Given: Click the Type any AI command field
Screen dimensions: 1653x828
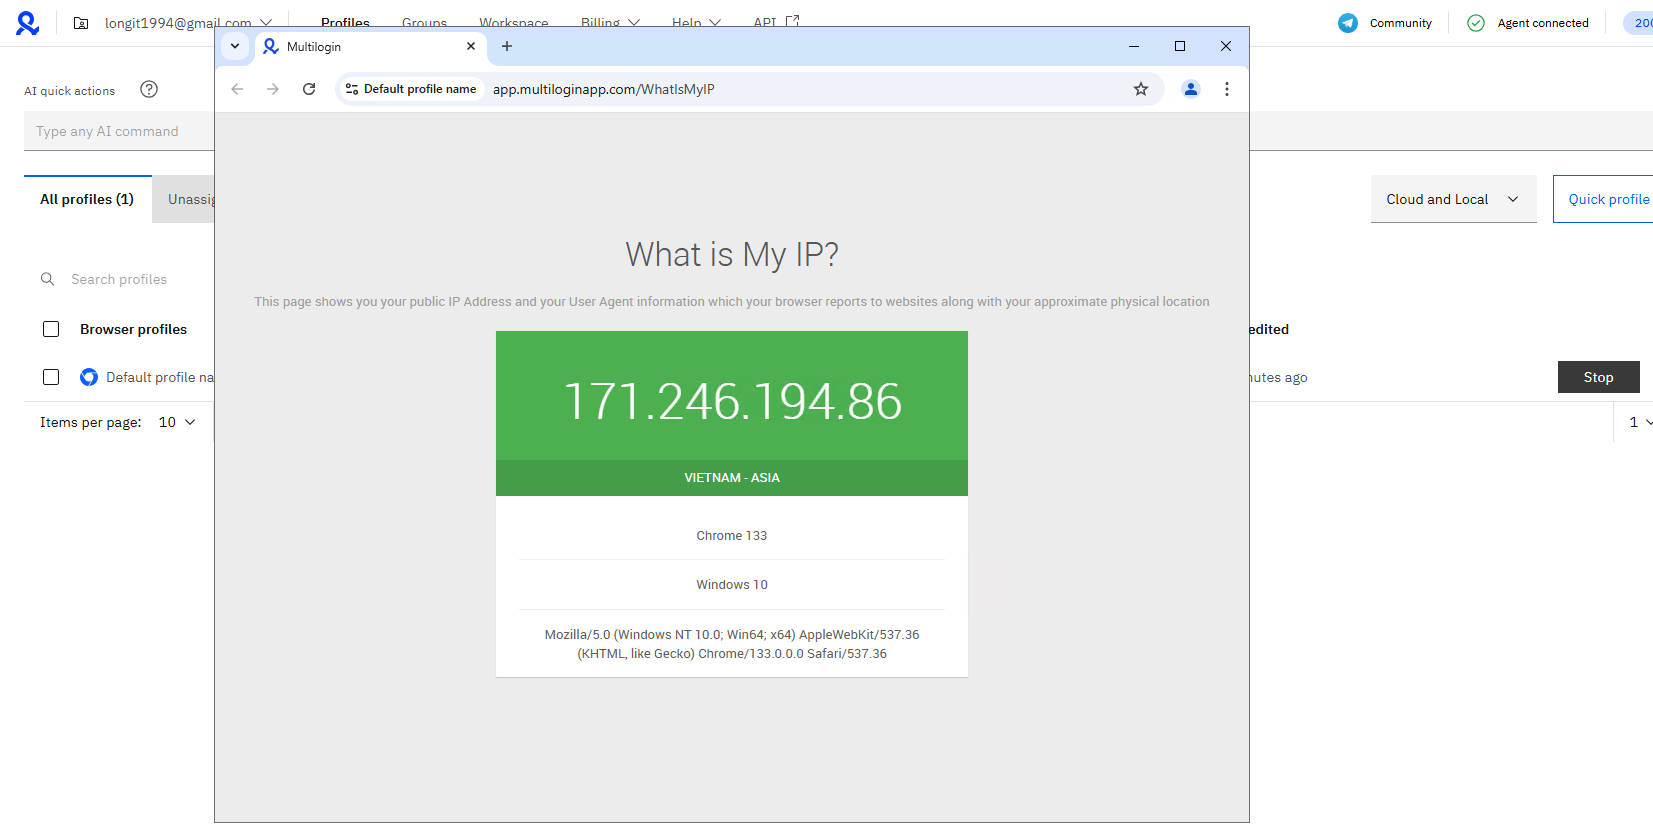Looking at the screenshot, I should (120, 131).
